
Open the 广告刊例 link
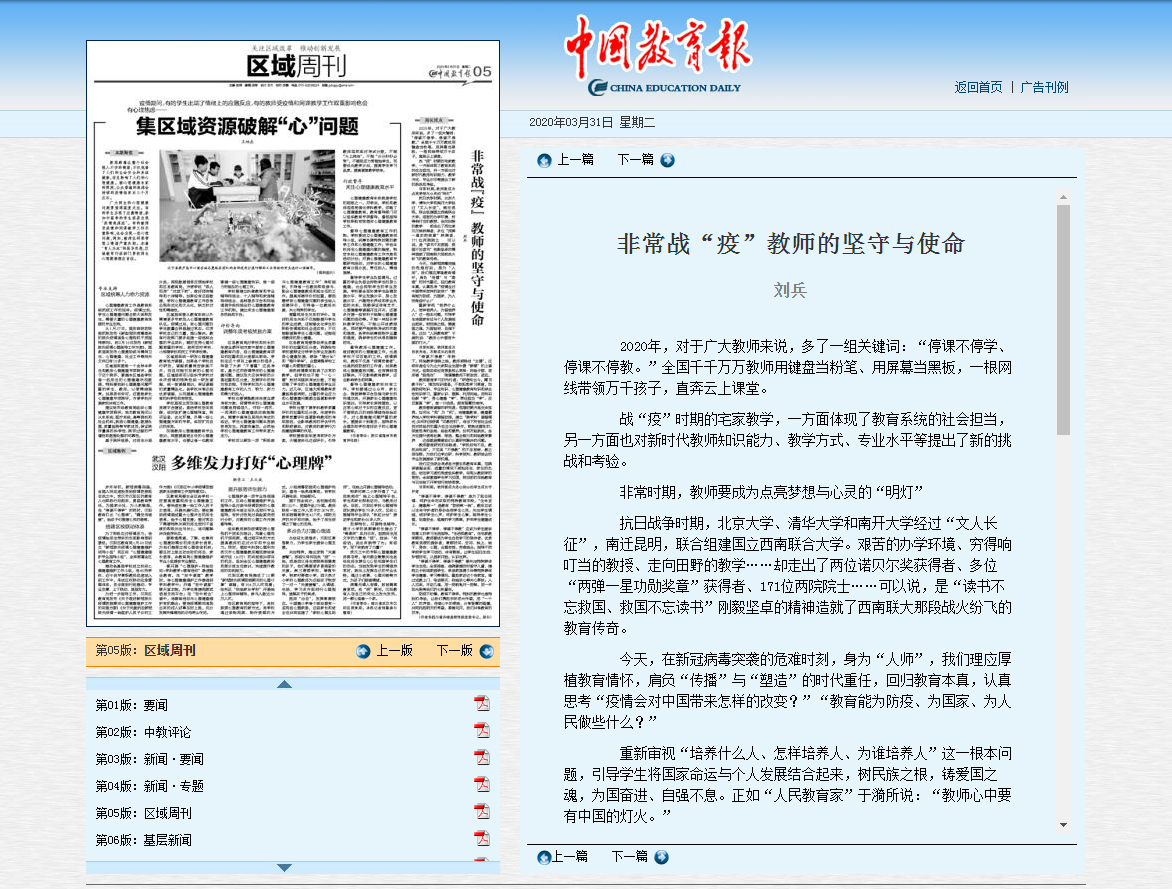(x=1044, y=87)
